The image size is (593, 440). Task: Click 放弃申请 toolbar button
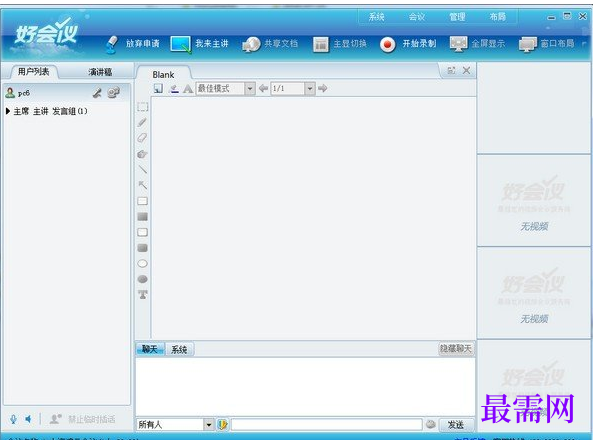pyautogui.click(x=132, y=44)
